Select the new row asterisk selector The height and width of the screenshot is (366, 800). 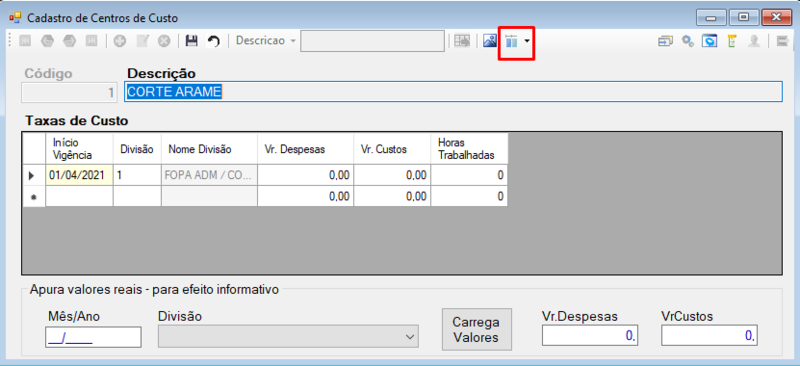pyautogui.click(x=34, y=196)
